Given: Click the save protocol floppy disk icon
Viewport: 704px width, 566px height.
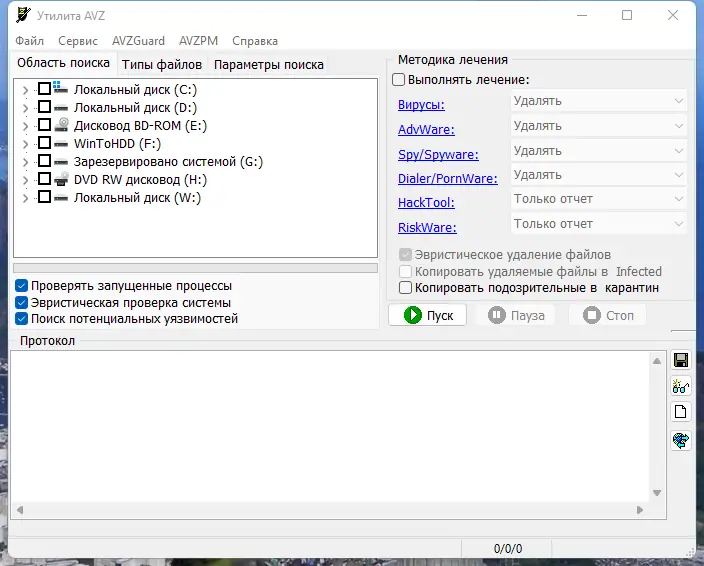Looking at the screenshot, I should [681, 360].
